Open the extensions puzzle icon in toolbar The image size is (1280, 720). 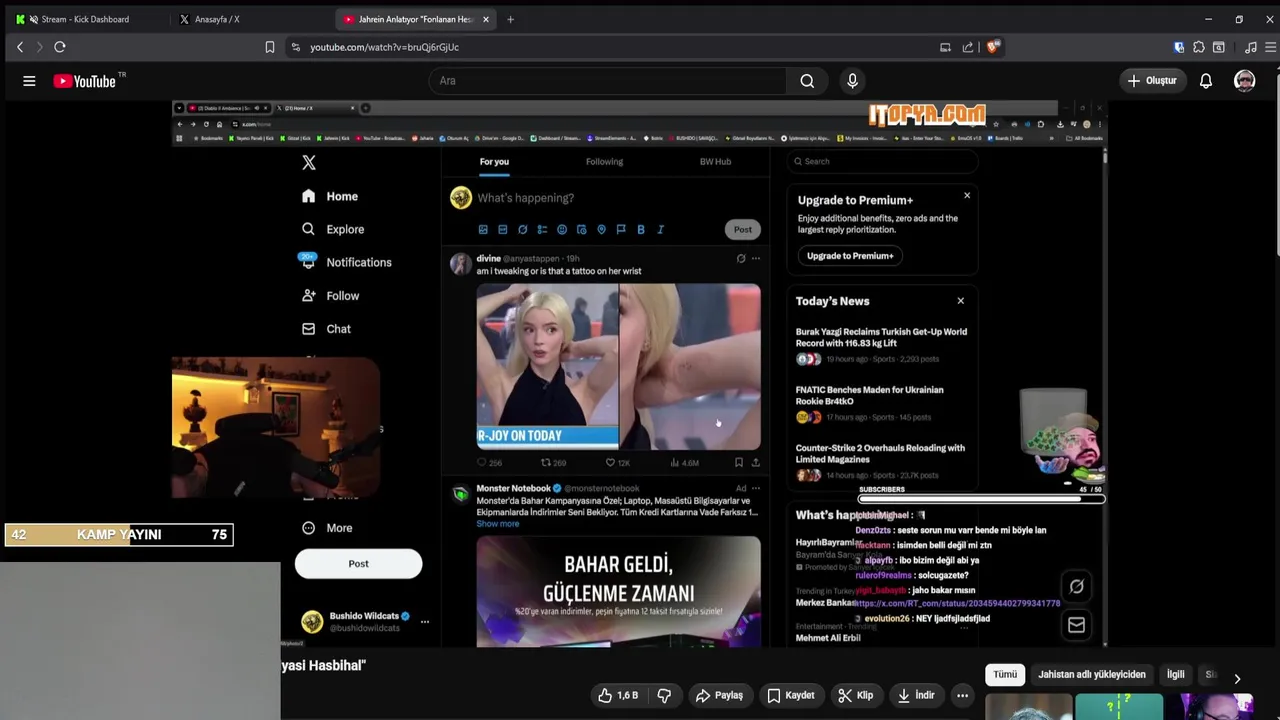(1199, 47)
